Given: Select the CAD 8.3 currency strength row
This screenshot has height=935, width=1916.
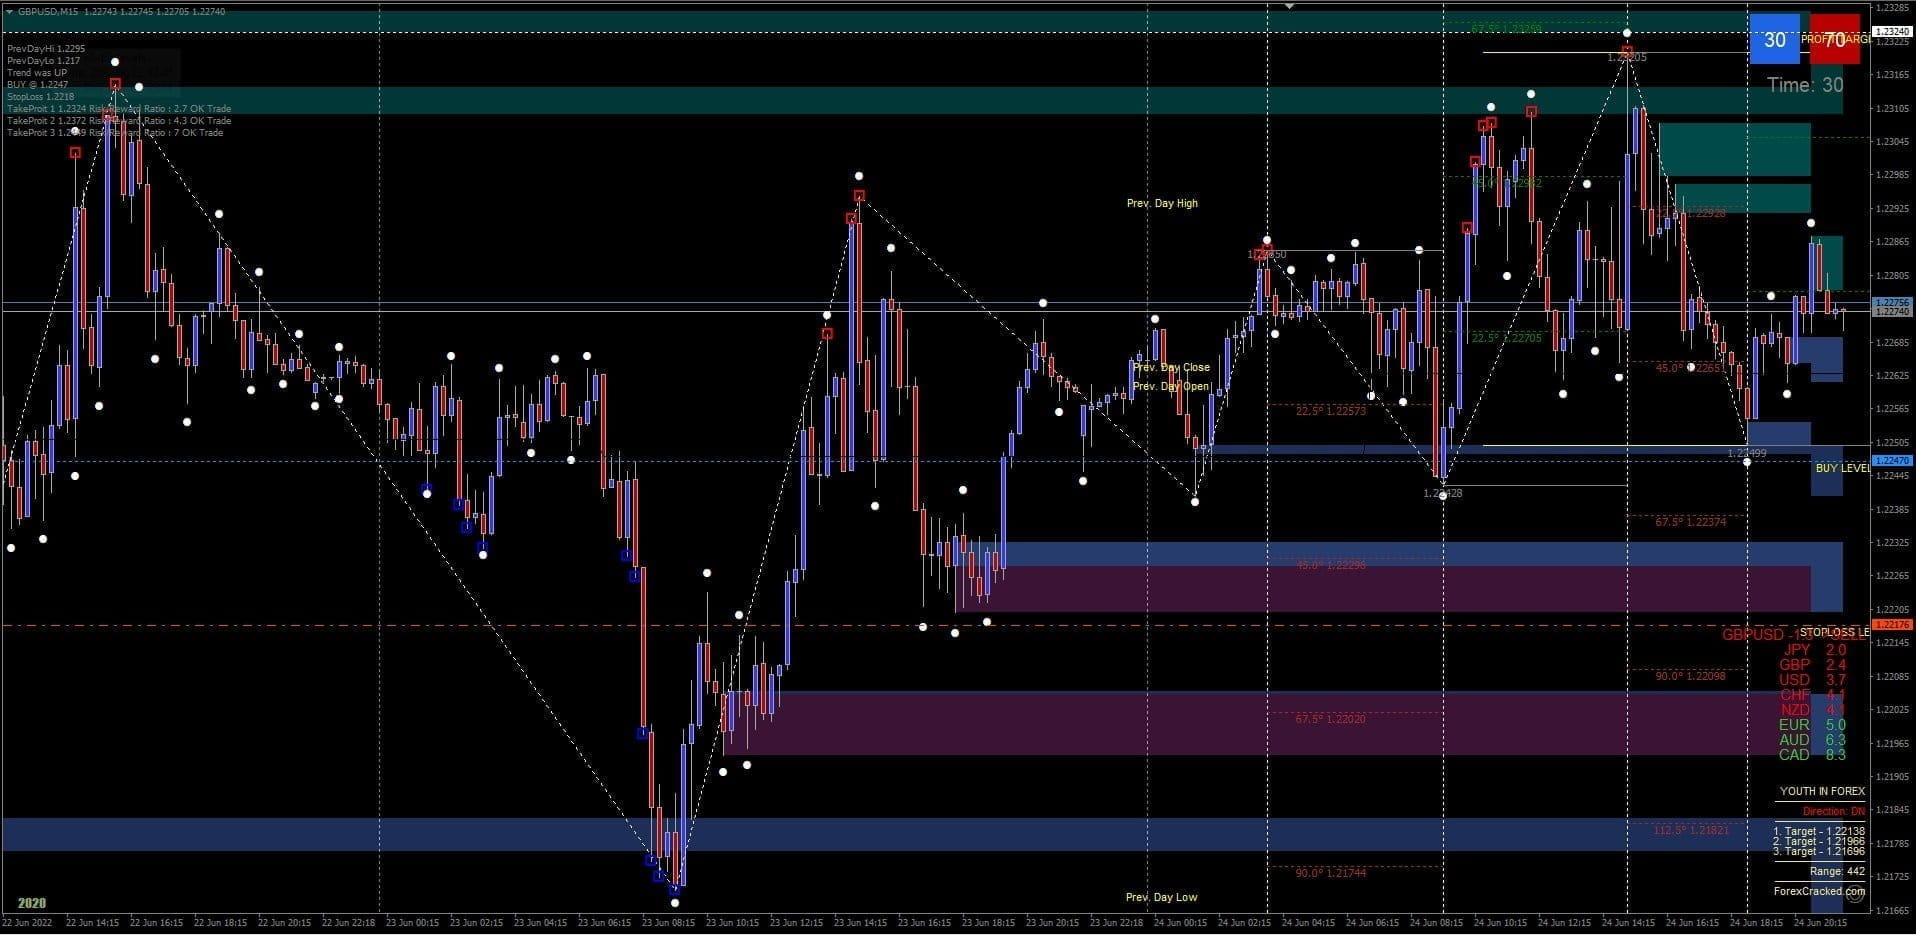Looking at the screenshot, I should pos(1812,755).
